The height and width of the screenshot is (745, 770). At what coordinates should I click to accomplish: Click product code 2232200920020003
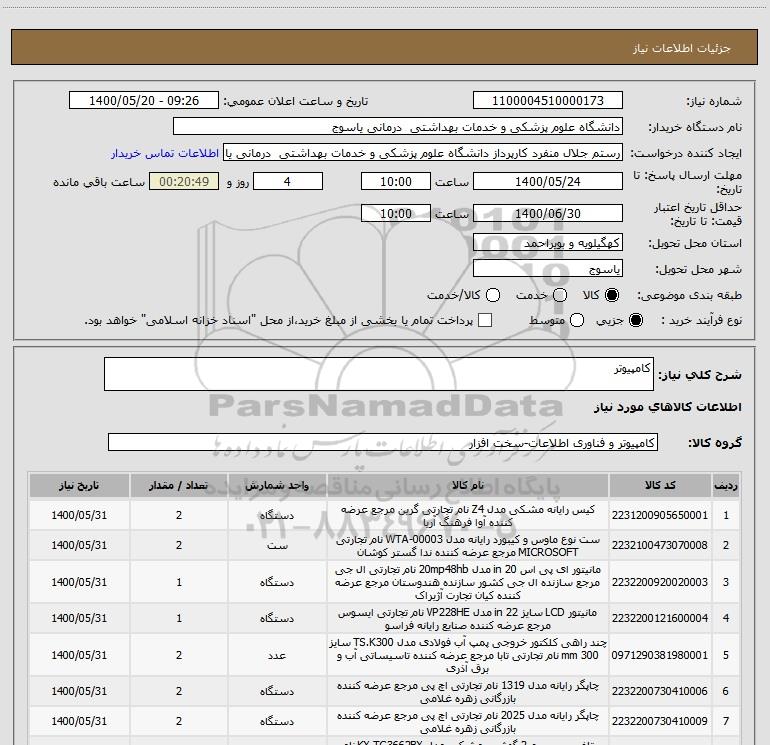click(660, 582)
